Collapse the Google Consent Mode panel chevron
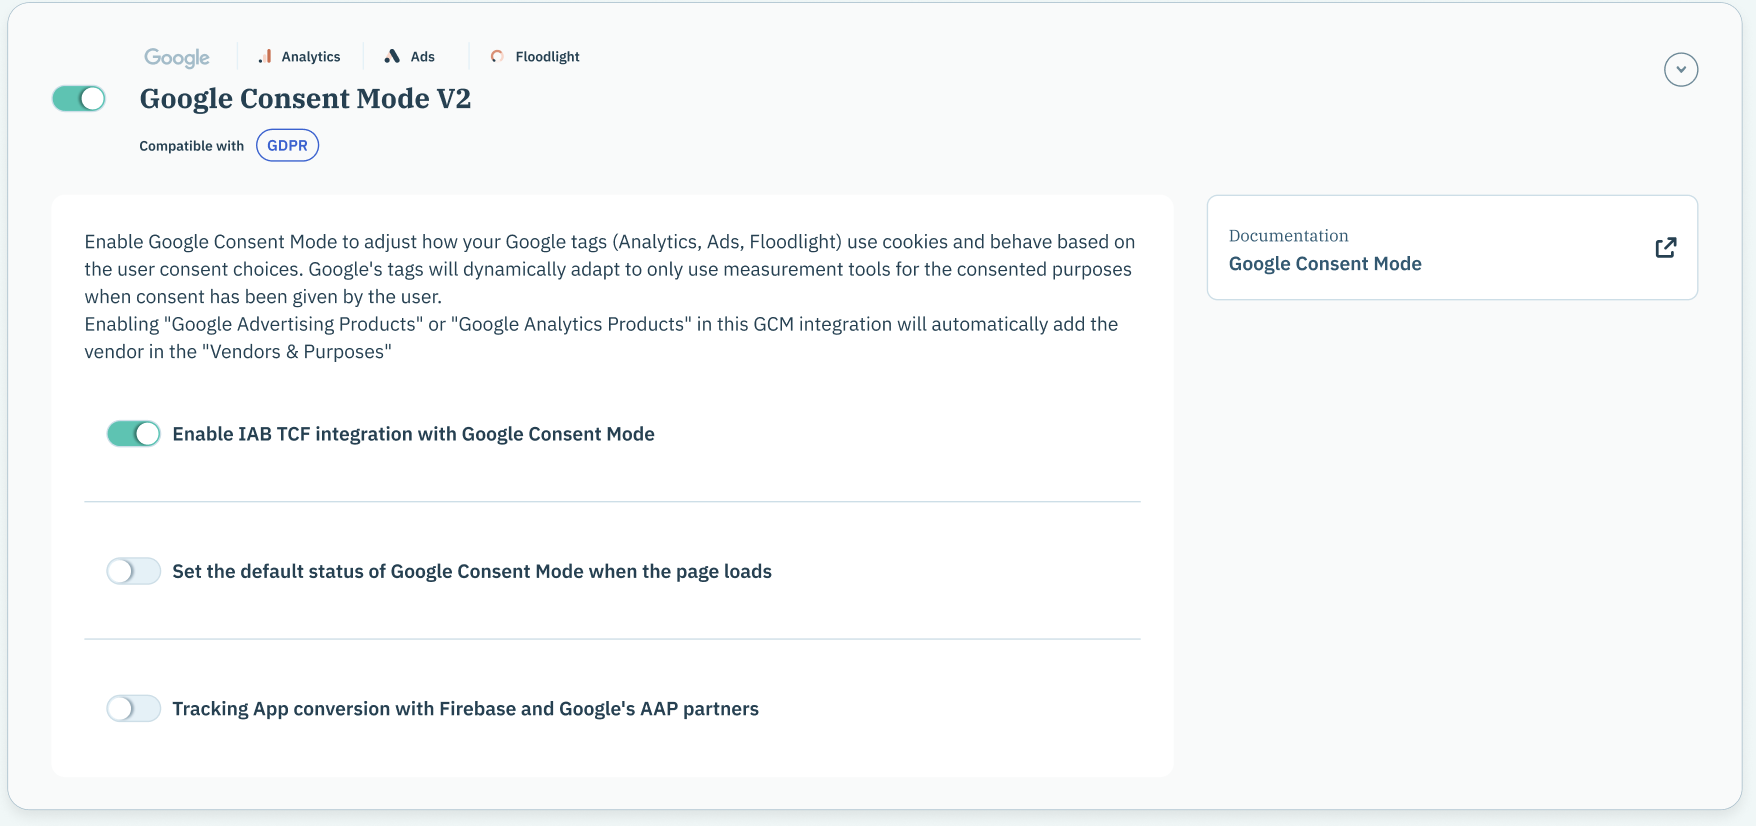The height and width of the screenshot is (826, 1756). click(x=1681, y=70)
